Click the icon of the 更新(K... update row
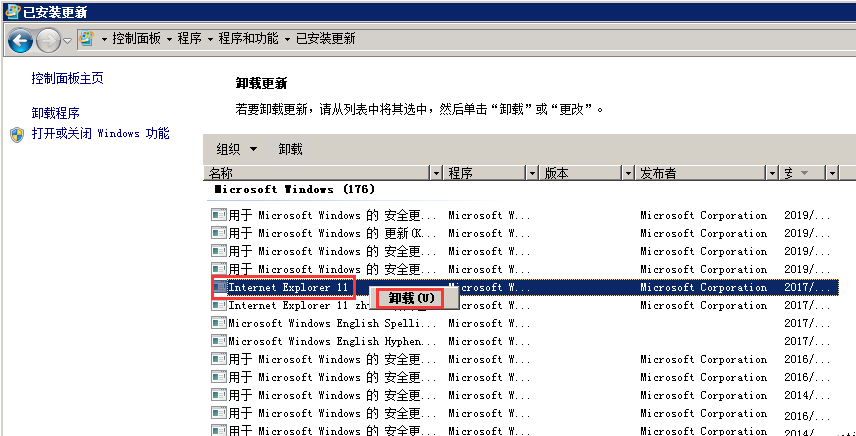856x436 pixels. [x=219, y=233]
